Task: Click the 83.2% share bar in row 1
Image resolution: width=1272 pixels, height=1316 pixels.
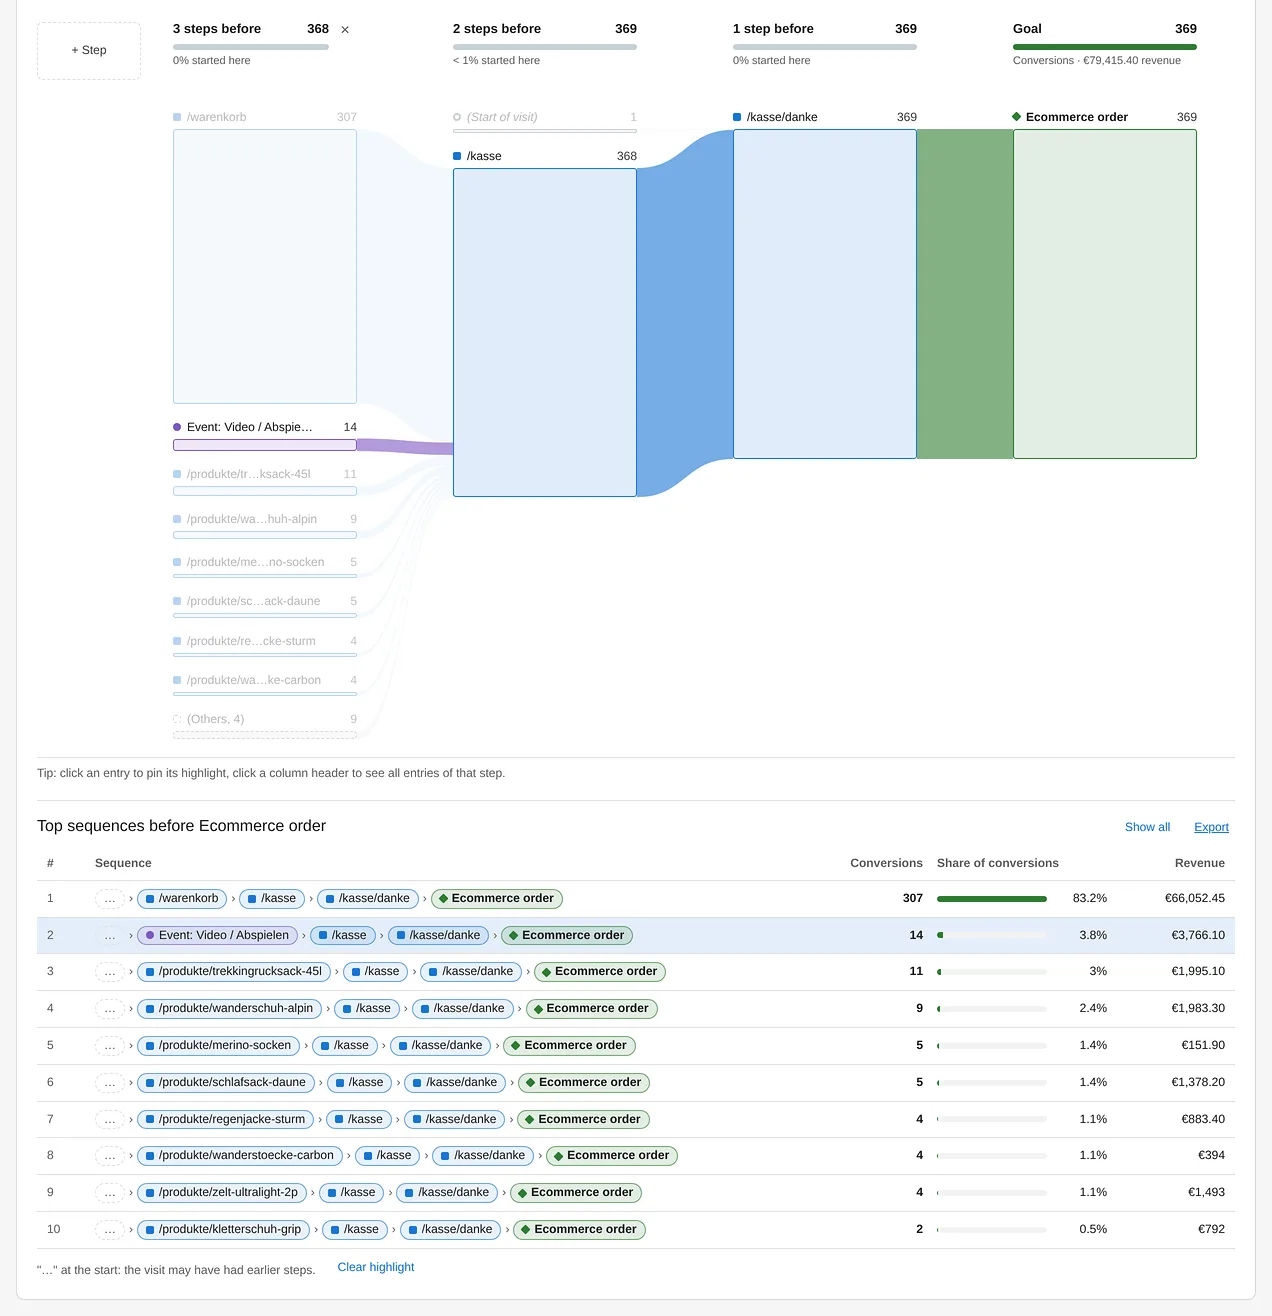Action: pyautogui.click(x=992, y=899)
